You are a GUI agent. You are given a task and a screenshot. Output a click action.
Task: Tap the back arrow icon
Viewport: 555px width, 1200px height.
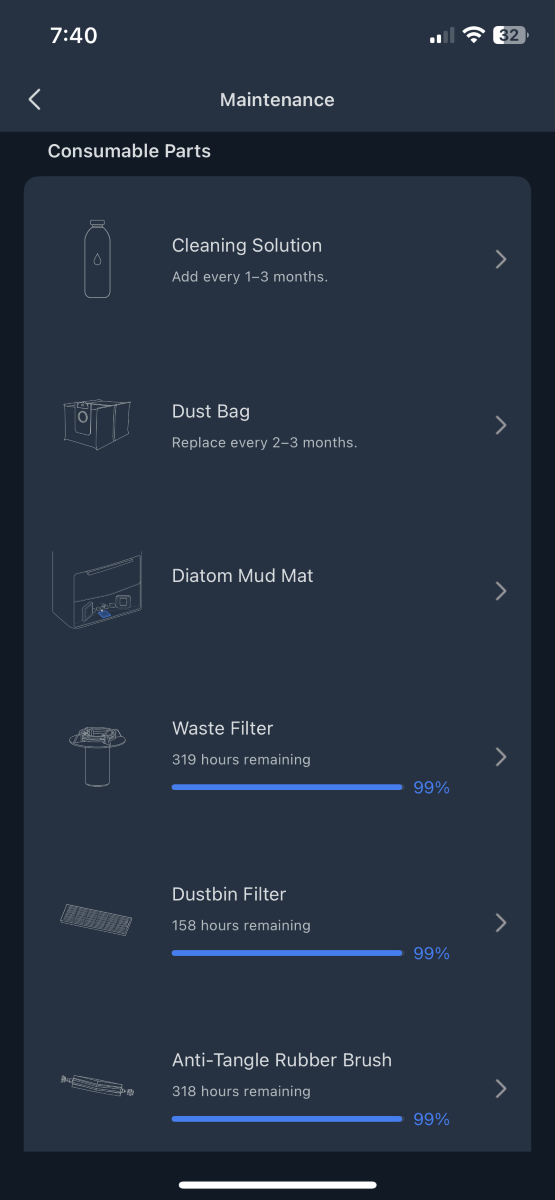[35, 99]
